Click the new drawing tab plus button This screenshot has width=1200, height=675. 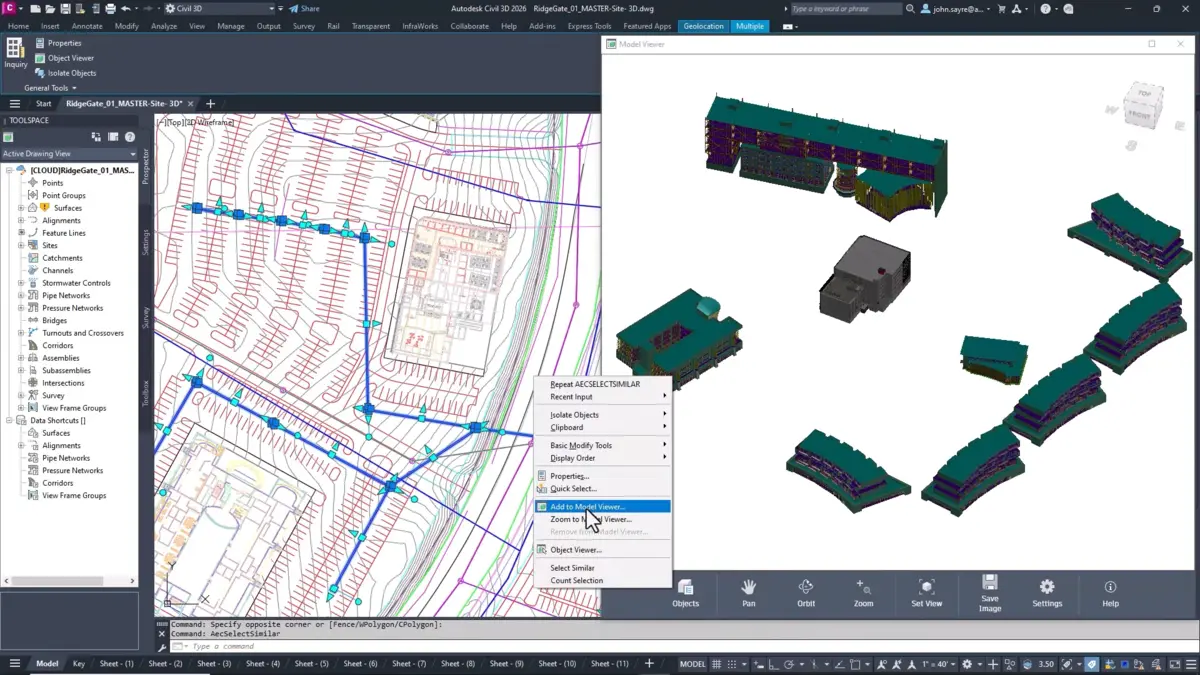tap(210, 103)
